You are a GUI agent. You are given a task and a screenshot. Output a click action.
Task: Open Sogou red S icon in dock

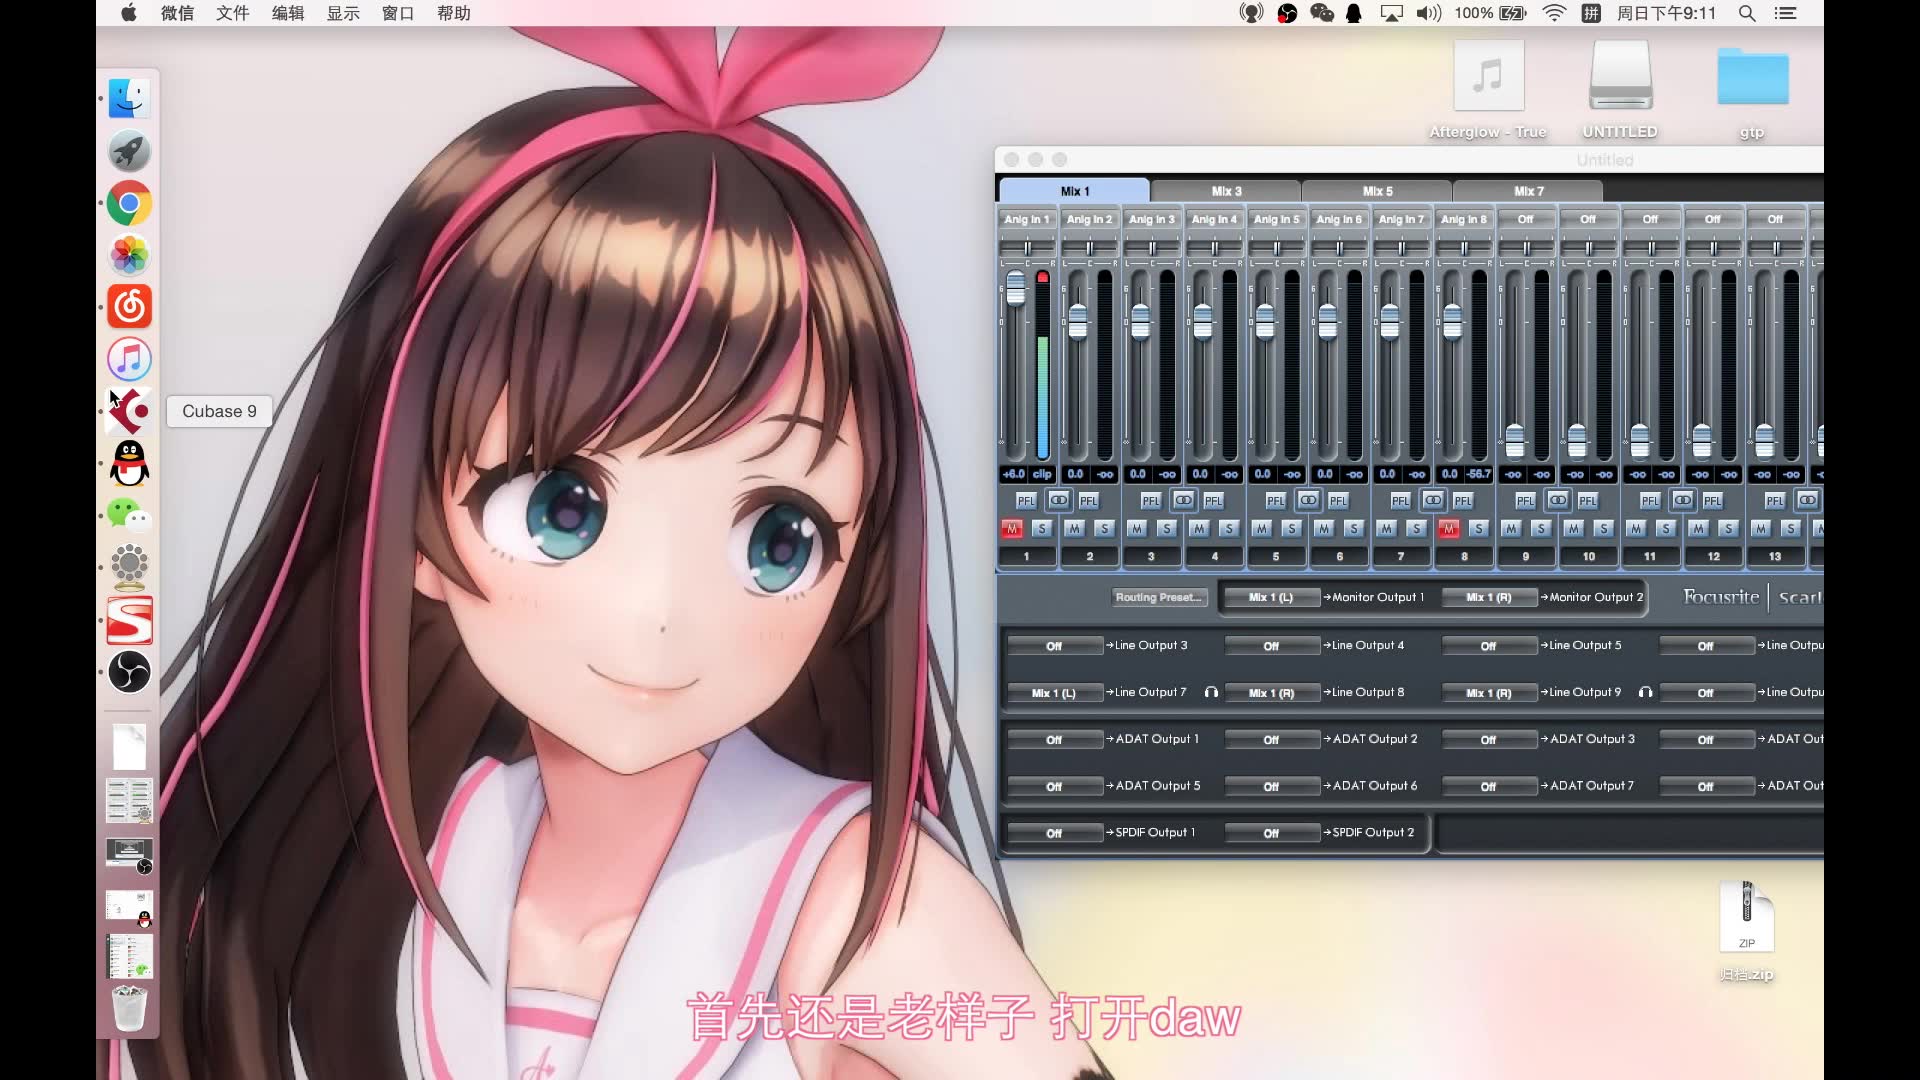pyautogui.click(x=130, y=620)
